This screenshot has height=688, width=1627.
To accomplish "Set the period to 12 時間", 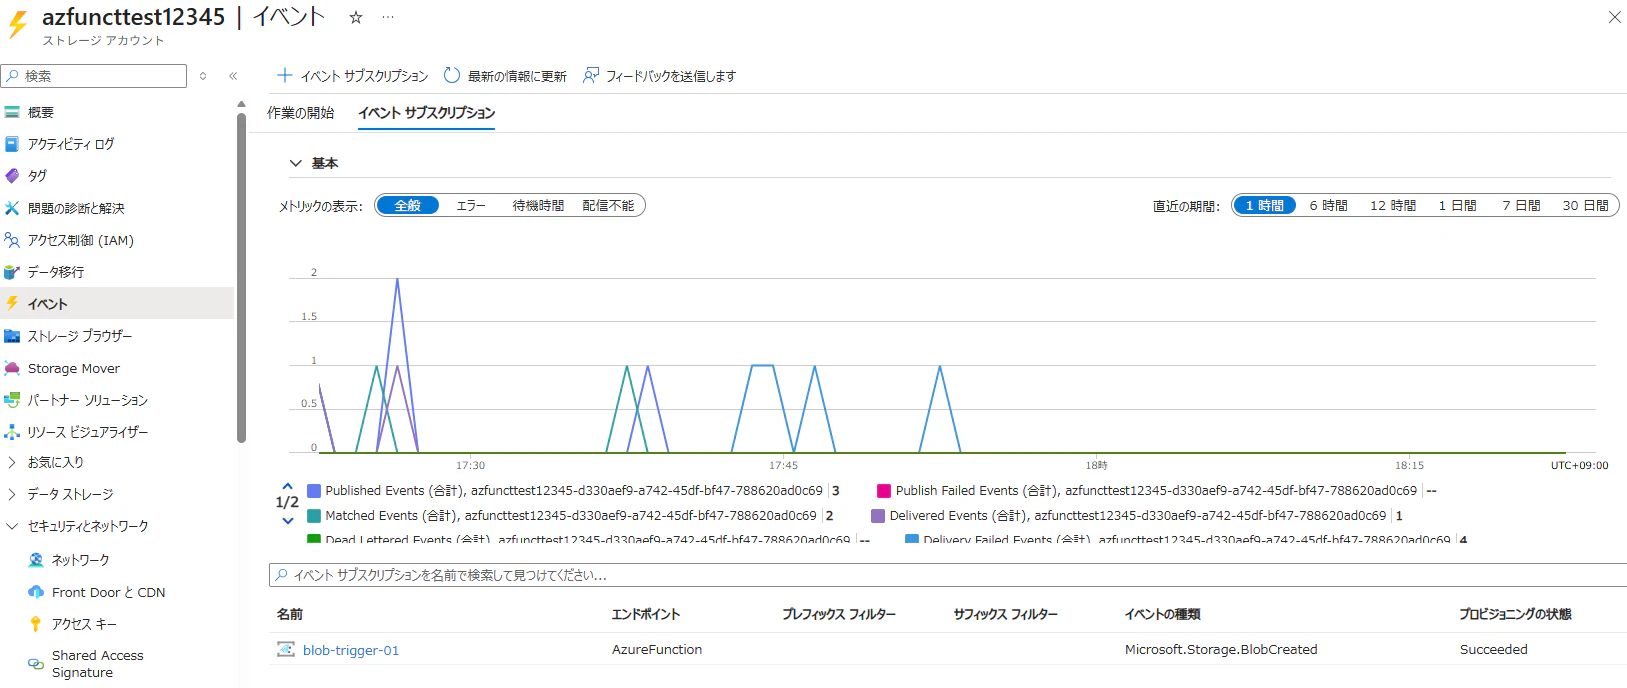I will (x=1393, y=206).
